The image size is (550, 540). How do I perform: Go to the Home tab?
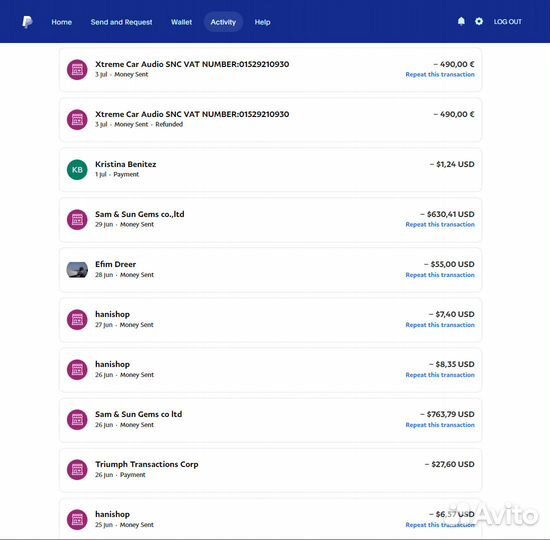pos(62,22)
